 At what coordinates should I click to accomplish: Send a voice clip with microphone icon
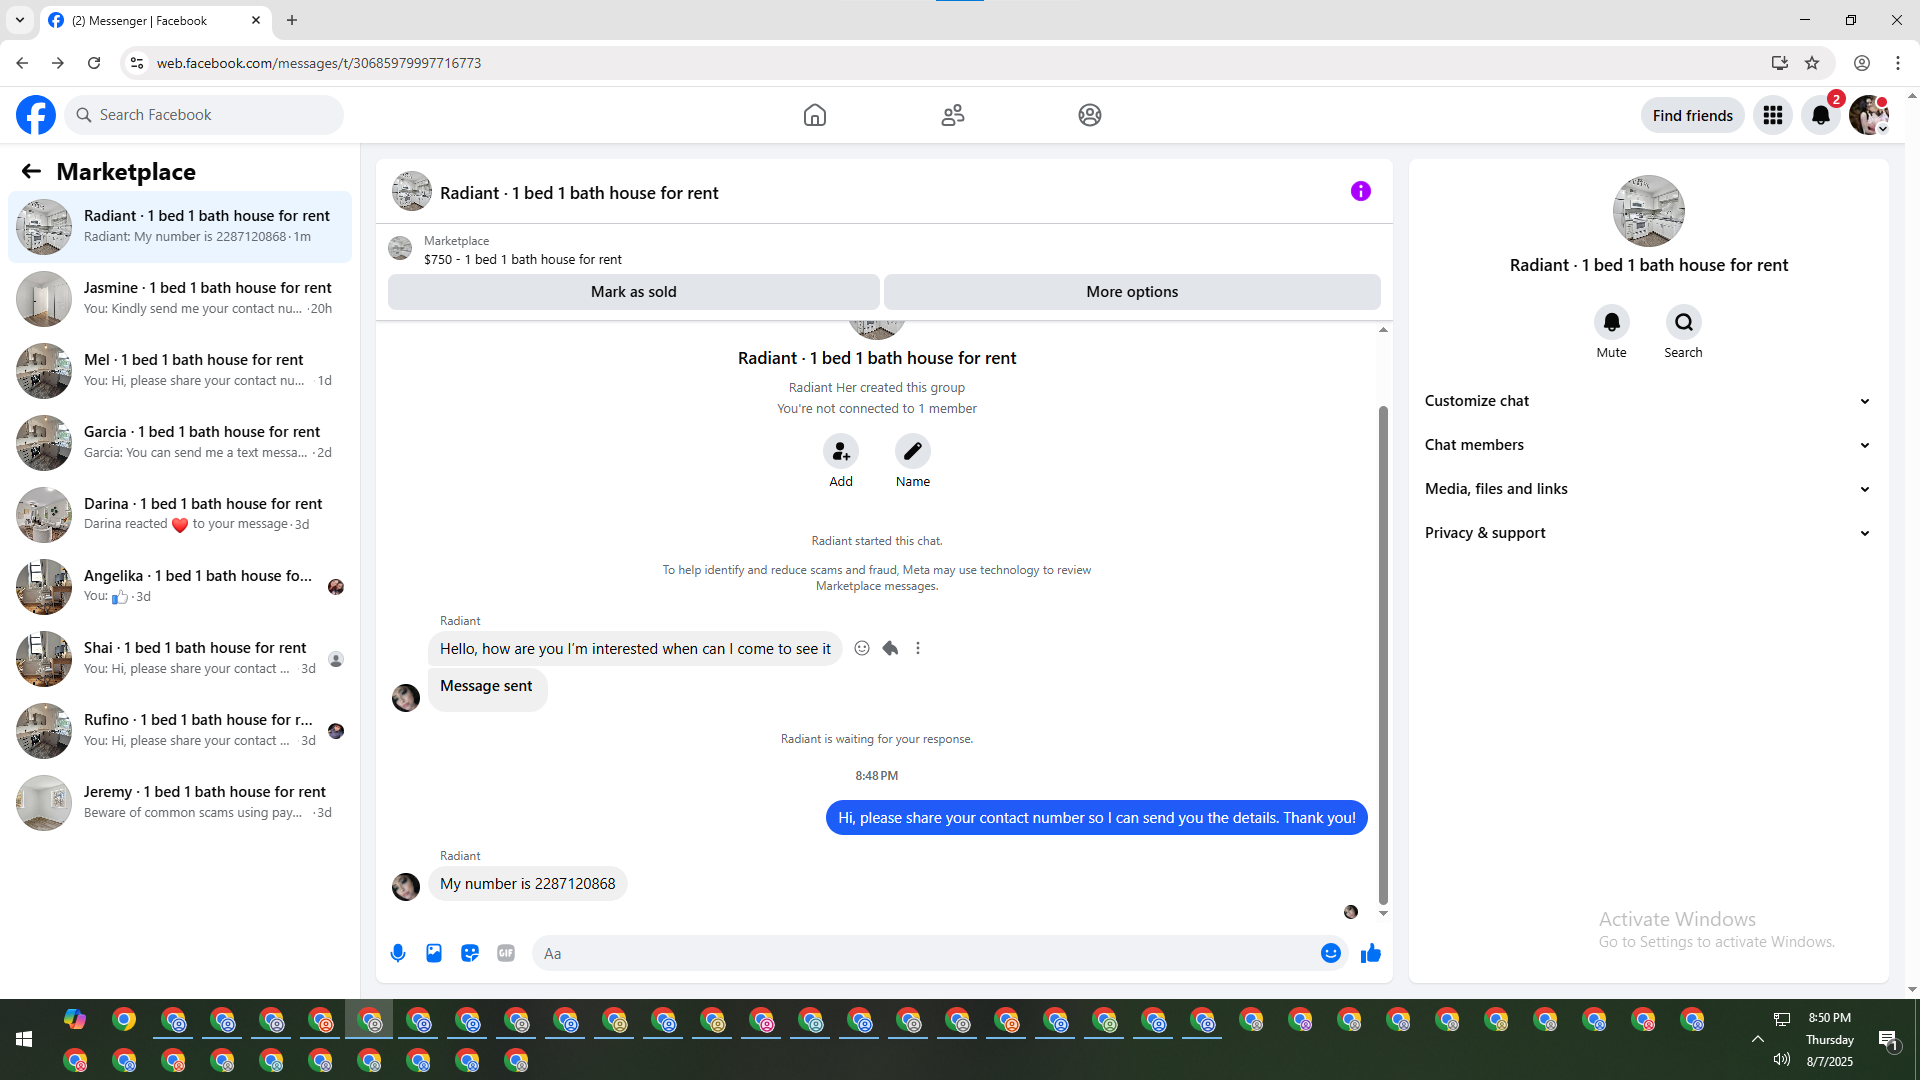pos(398,953)
